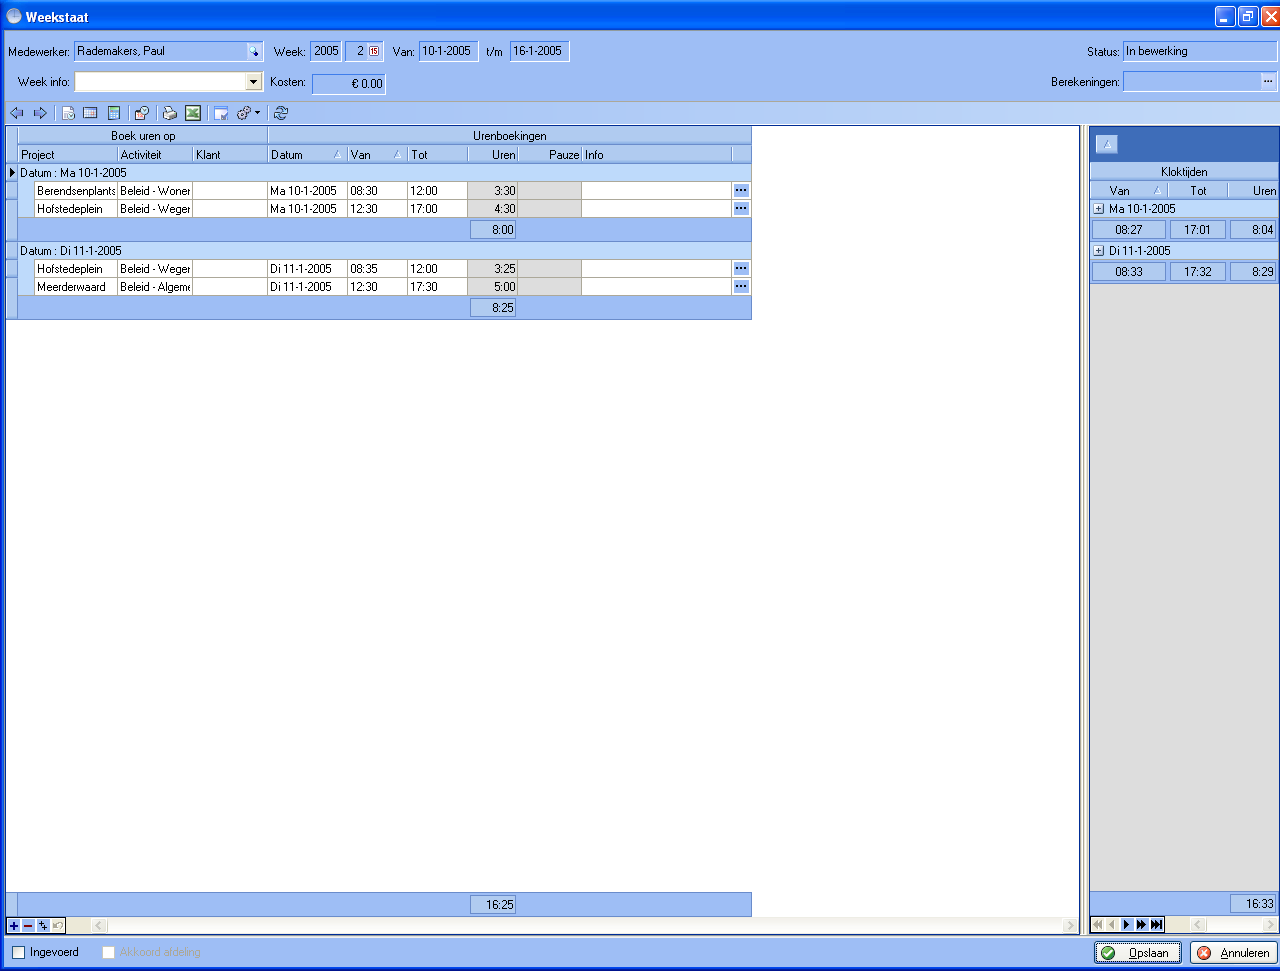Go to previous week with left arrow

[x=16, y=113]
